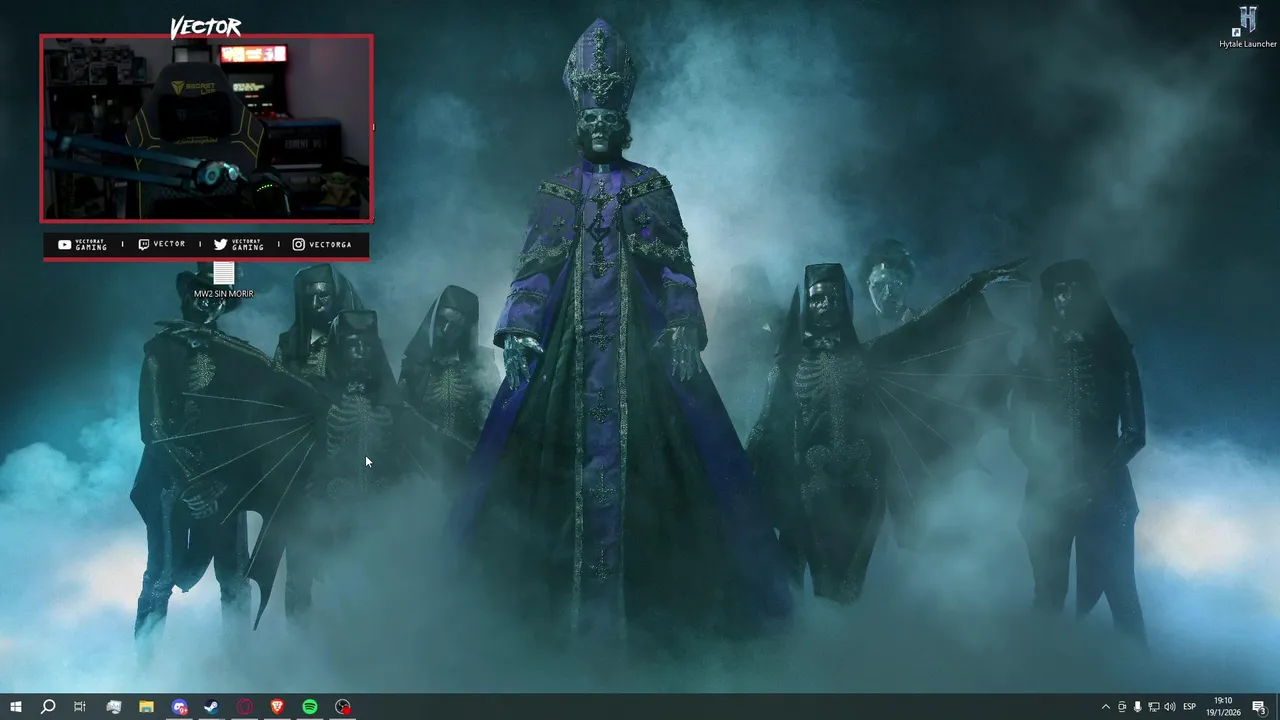Change the ESP input language

click(x=1190, y=707)
